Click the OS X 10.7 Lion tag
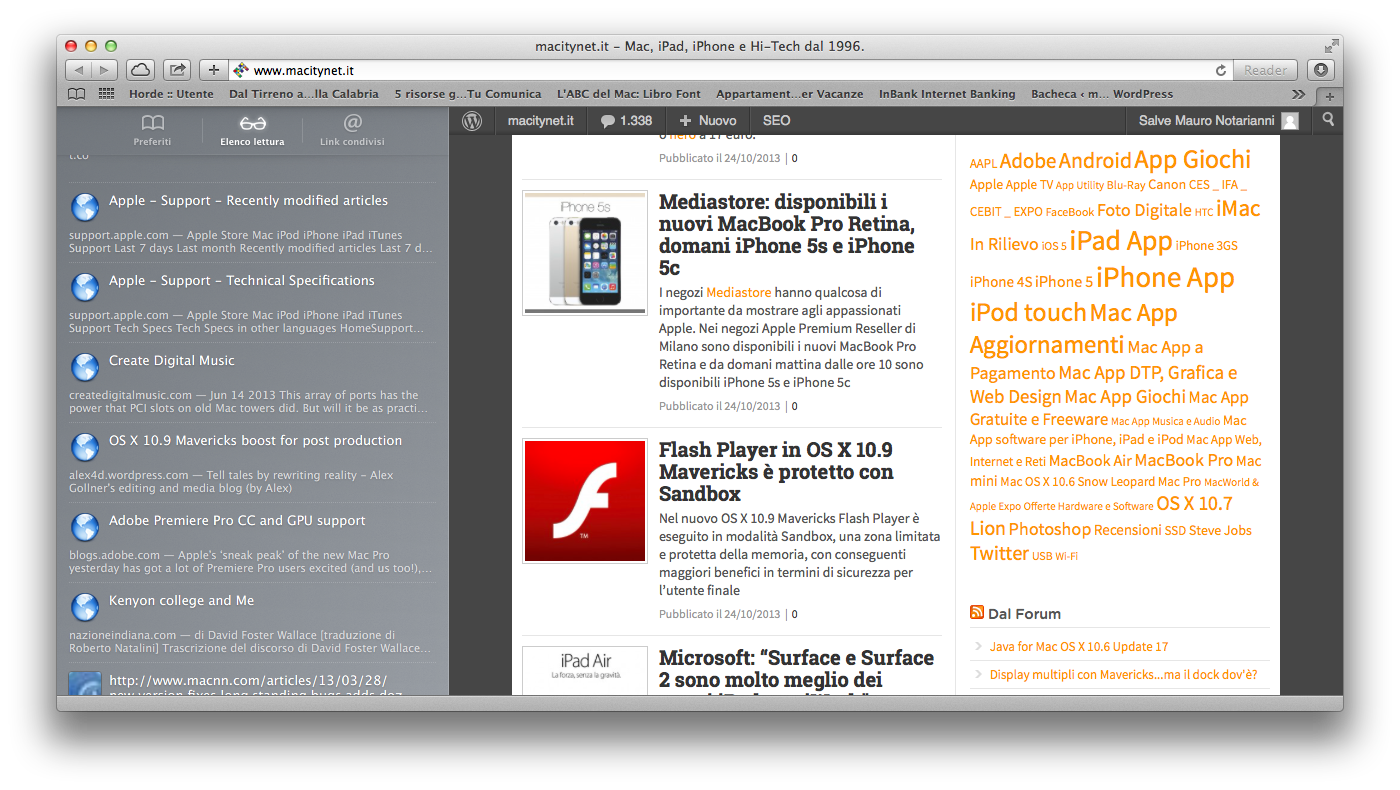Image resolution: width=1400 pixels, height=790 pixels. point(1101,516)
